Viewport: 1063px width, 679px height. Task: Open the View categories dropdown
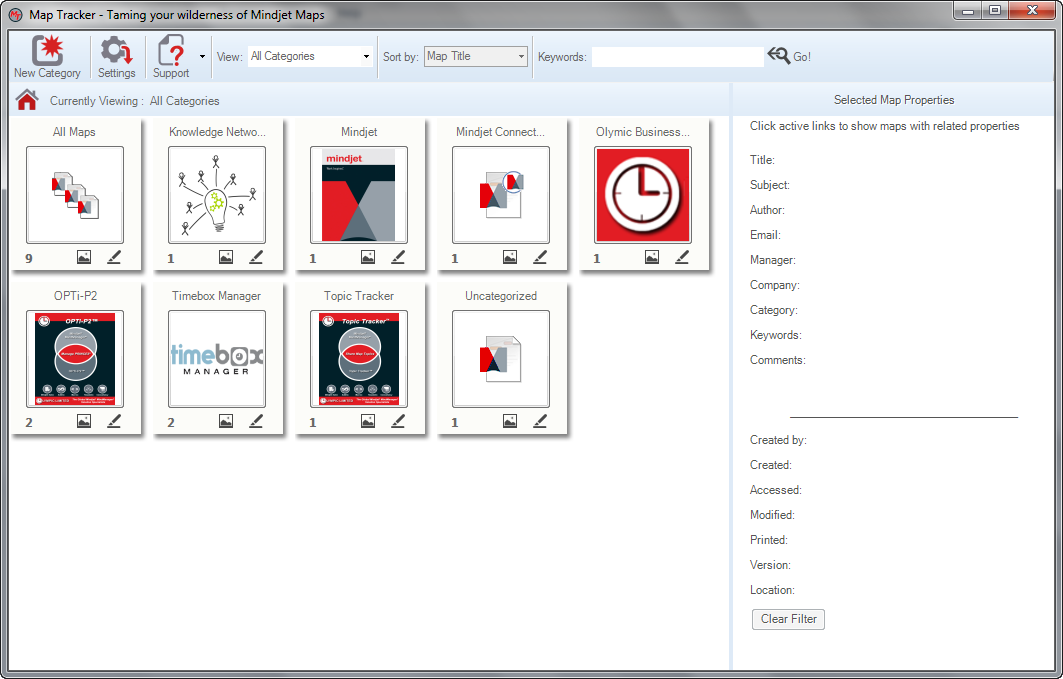click(x=310, y=57)
